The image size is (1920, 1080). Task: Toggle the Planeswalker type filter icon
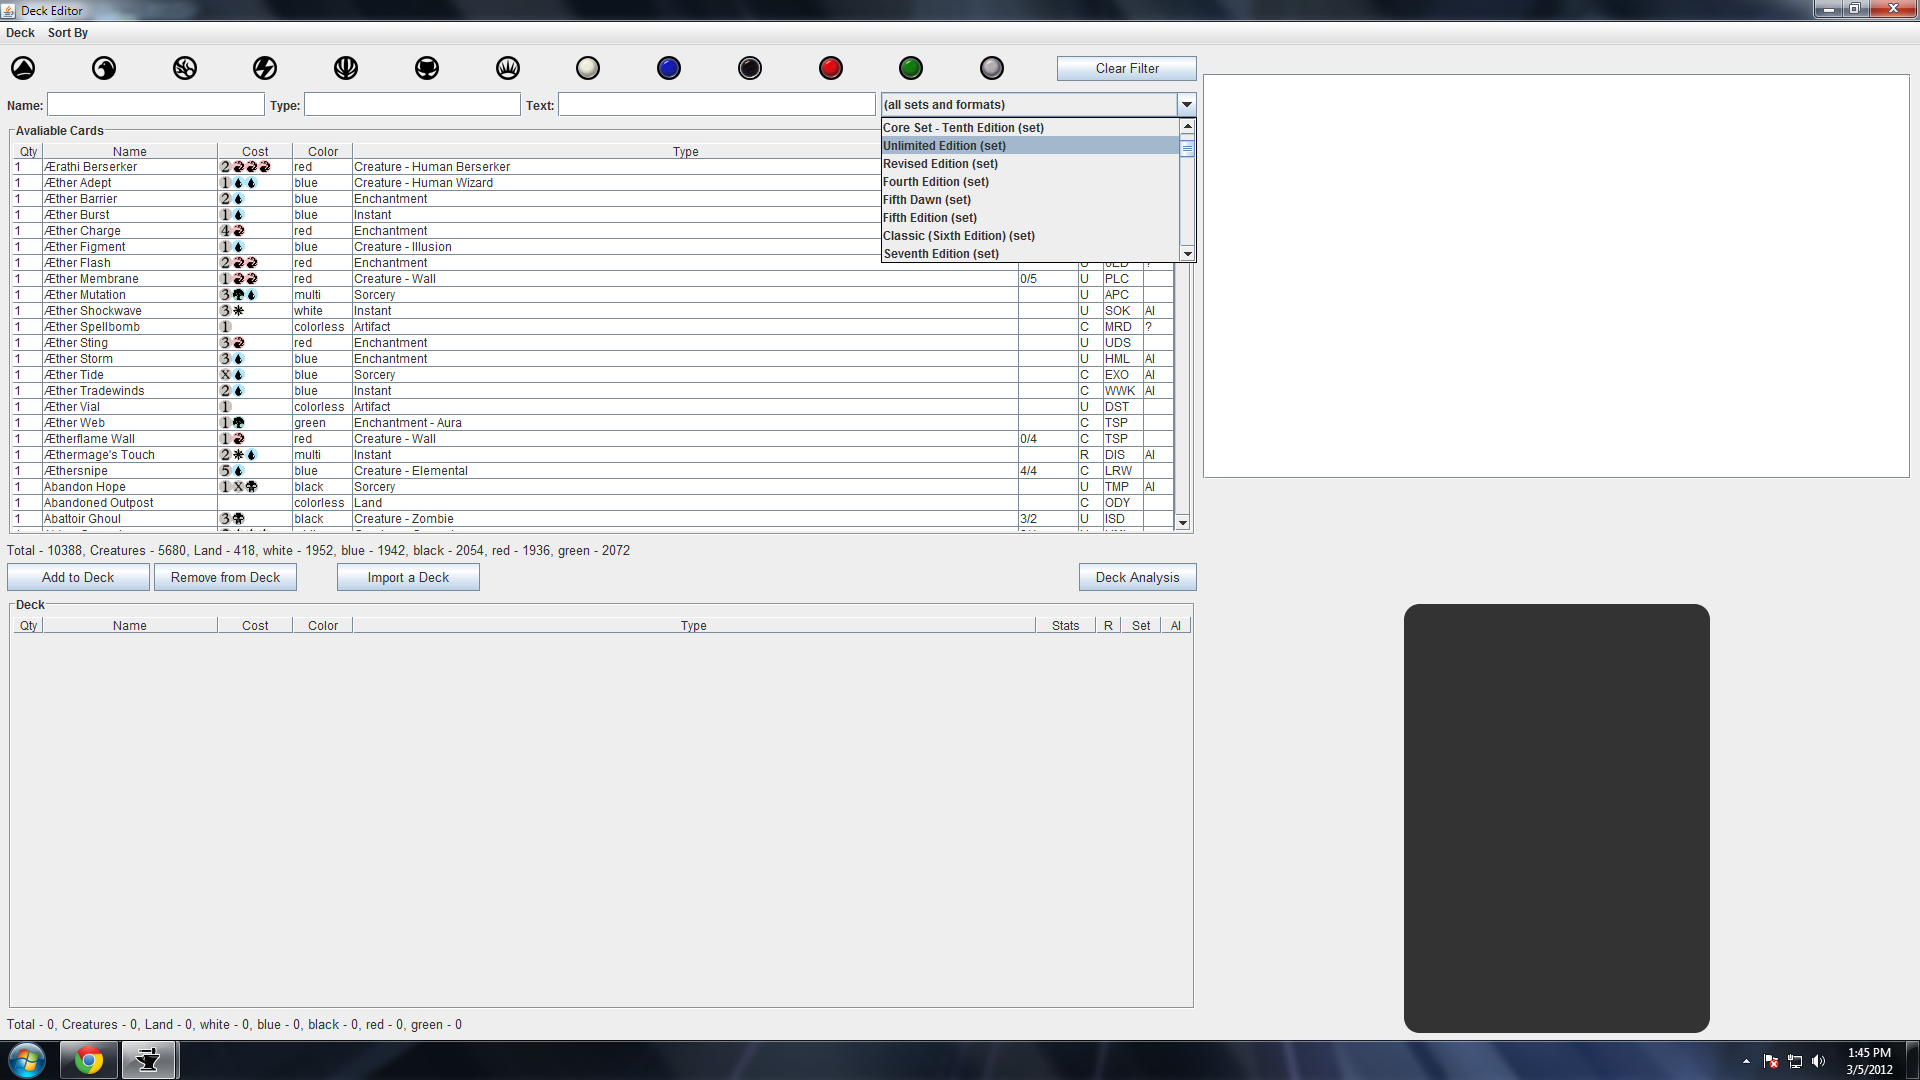346,68
